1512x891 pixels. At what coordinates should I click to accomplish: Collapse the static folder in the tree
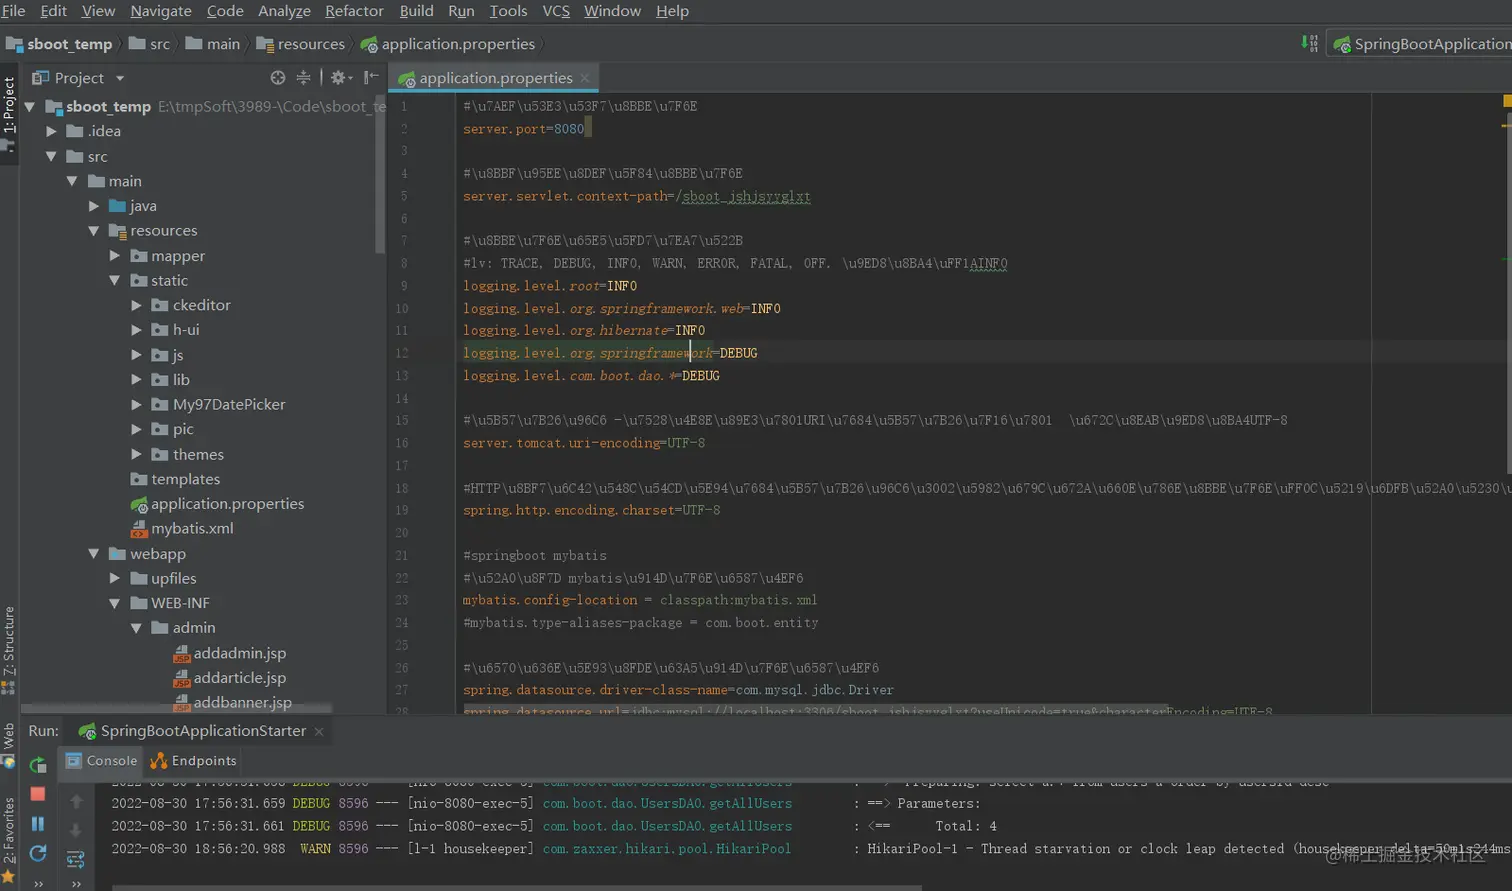(115, 281)
